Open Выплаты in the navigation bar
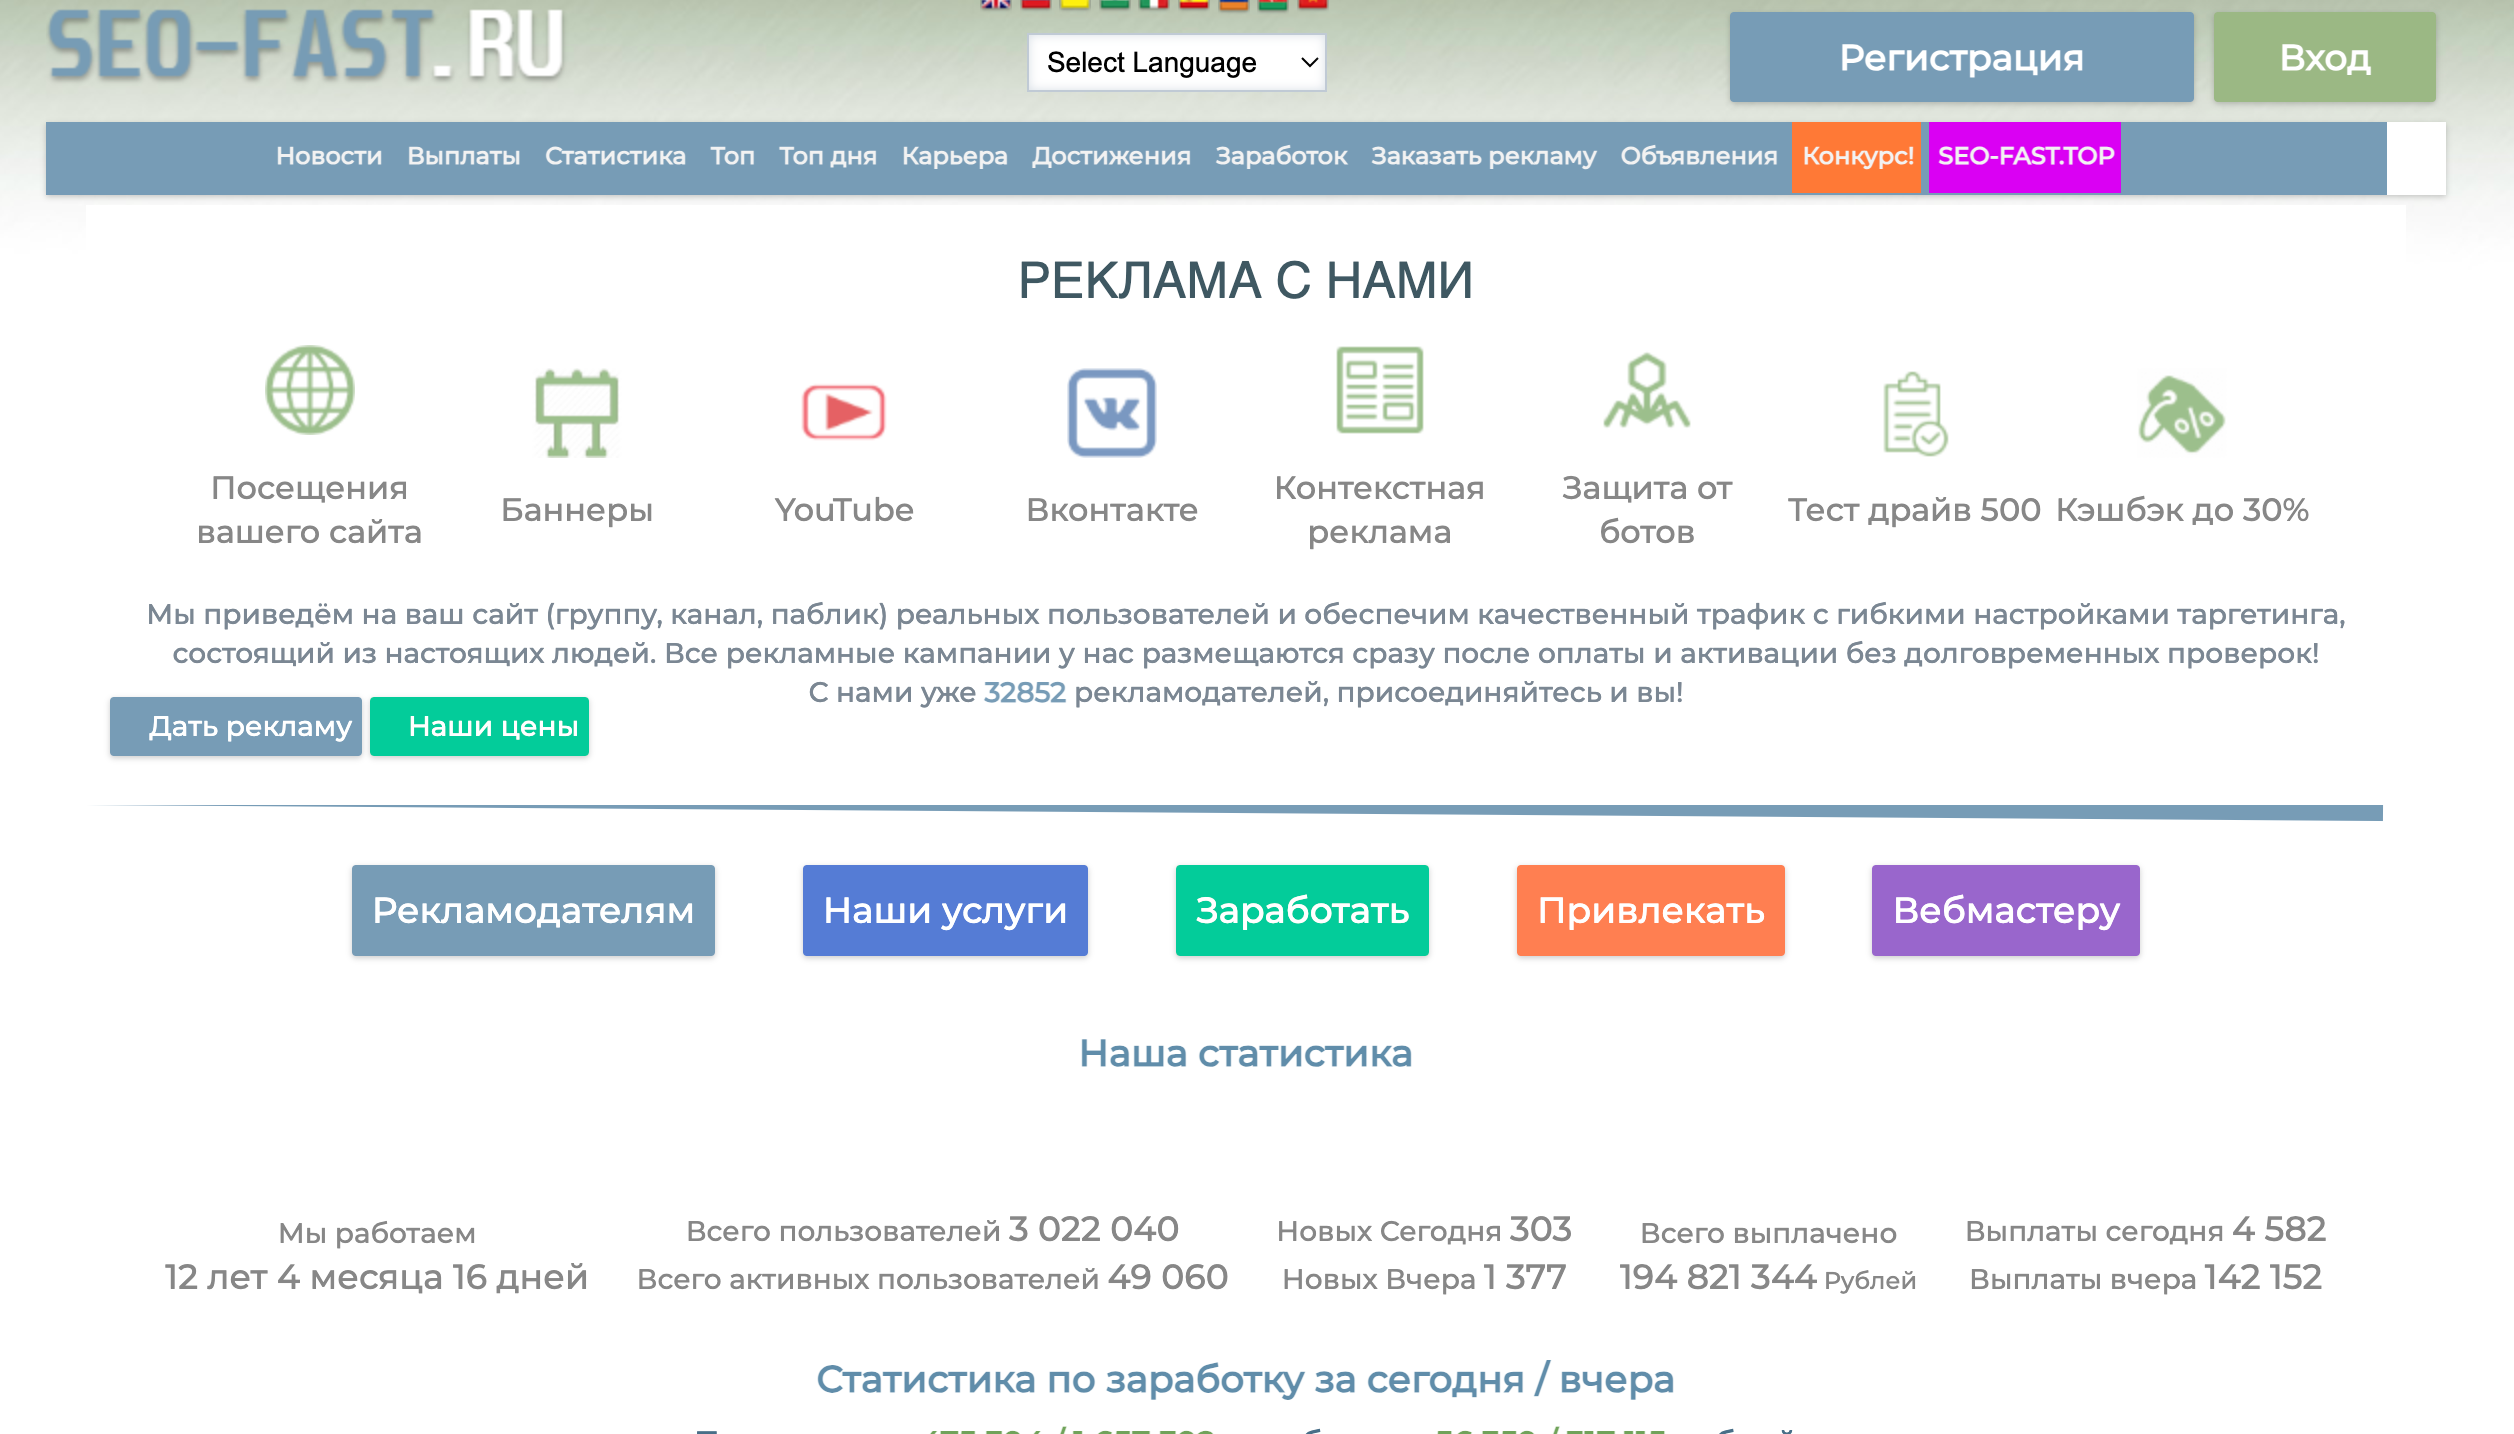Viewport: 2514px width, 1434px height. pyautogui.click(x=464, y=156)
